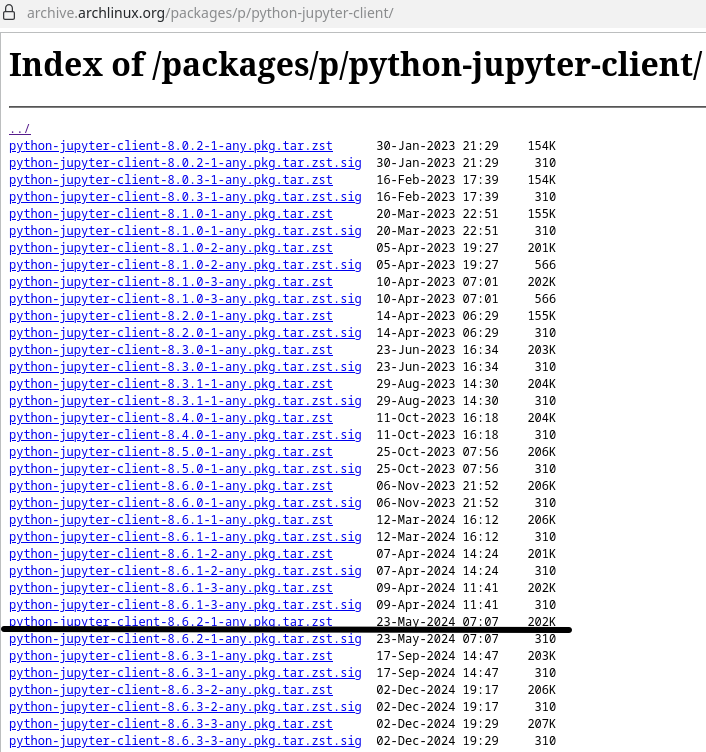Open python-jupyter-client-8.1.0-1-any.pkg.tar.zst.sig link

click(x=185, y=231)
